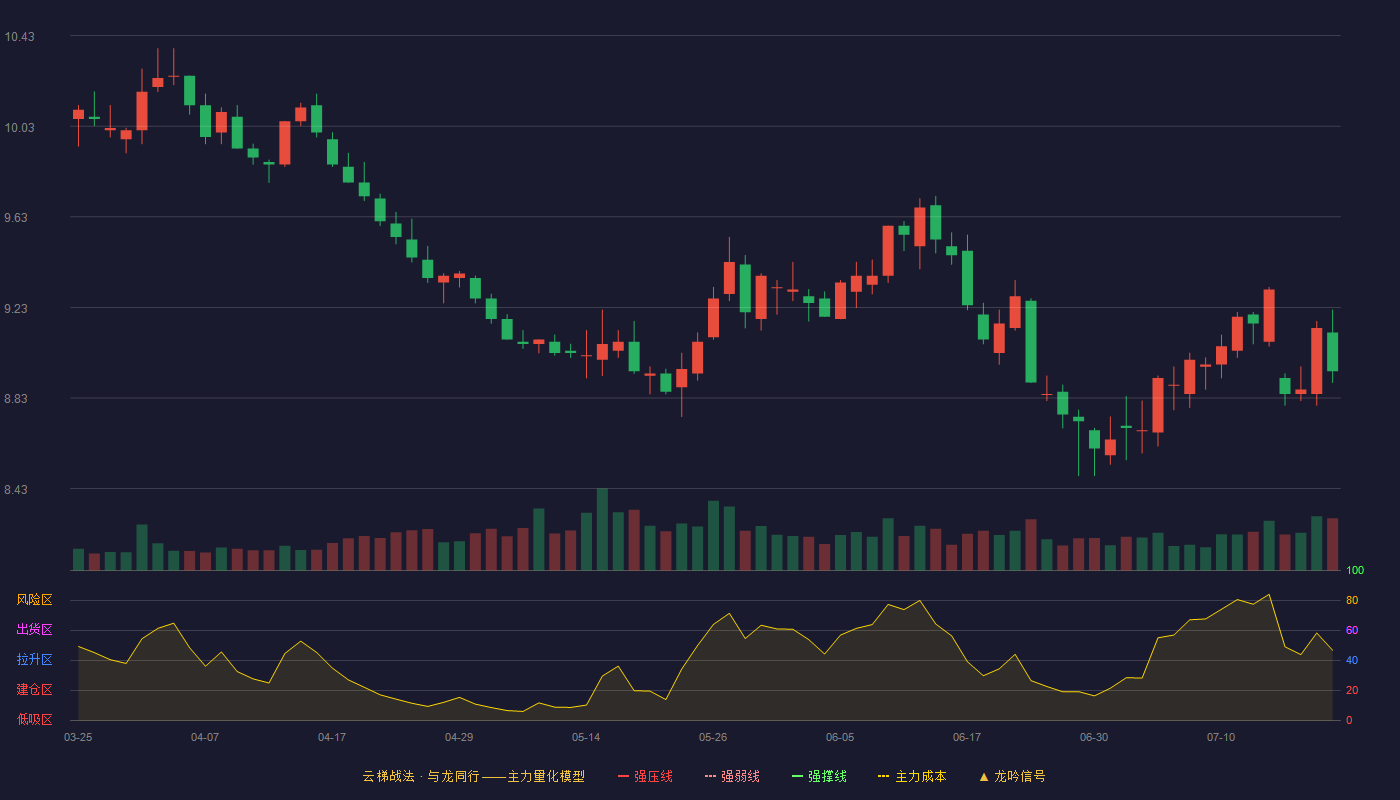1400x800 pixels.
Task: Toggle the 龙吟信号 triangle legend item
Action: coord(1012,776)
